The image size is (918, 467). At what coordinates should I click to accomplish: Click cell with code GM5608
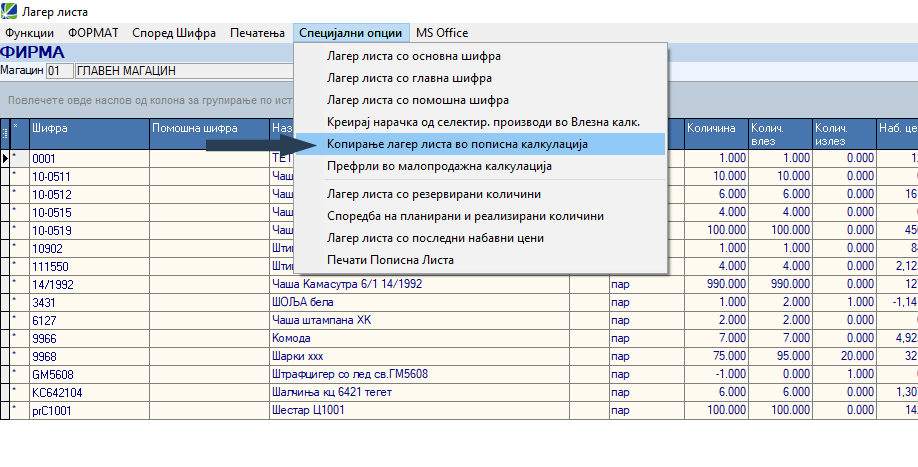click(90, 375)
